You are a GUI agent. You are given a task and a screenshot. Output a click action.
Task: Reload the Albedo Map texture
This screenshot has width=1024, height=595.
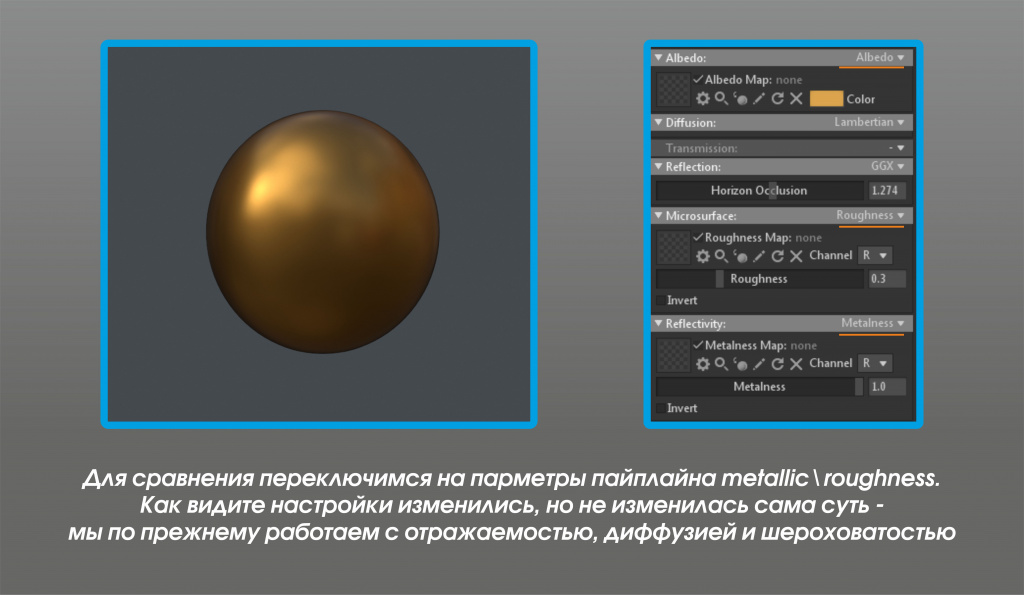coord(777,99)
